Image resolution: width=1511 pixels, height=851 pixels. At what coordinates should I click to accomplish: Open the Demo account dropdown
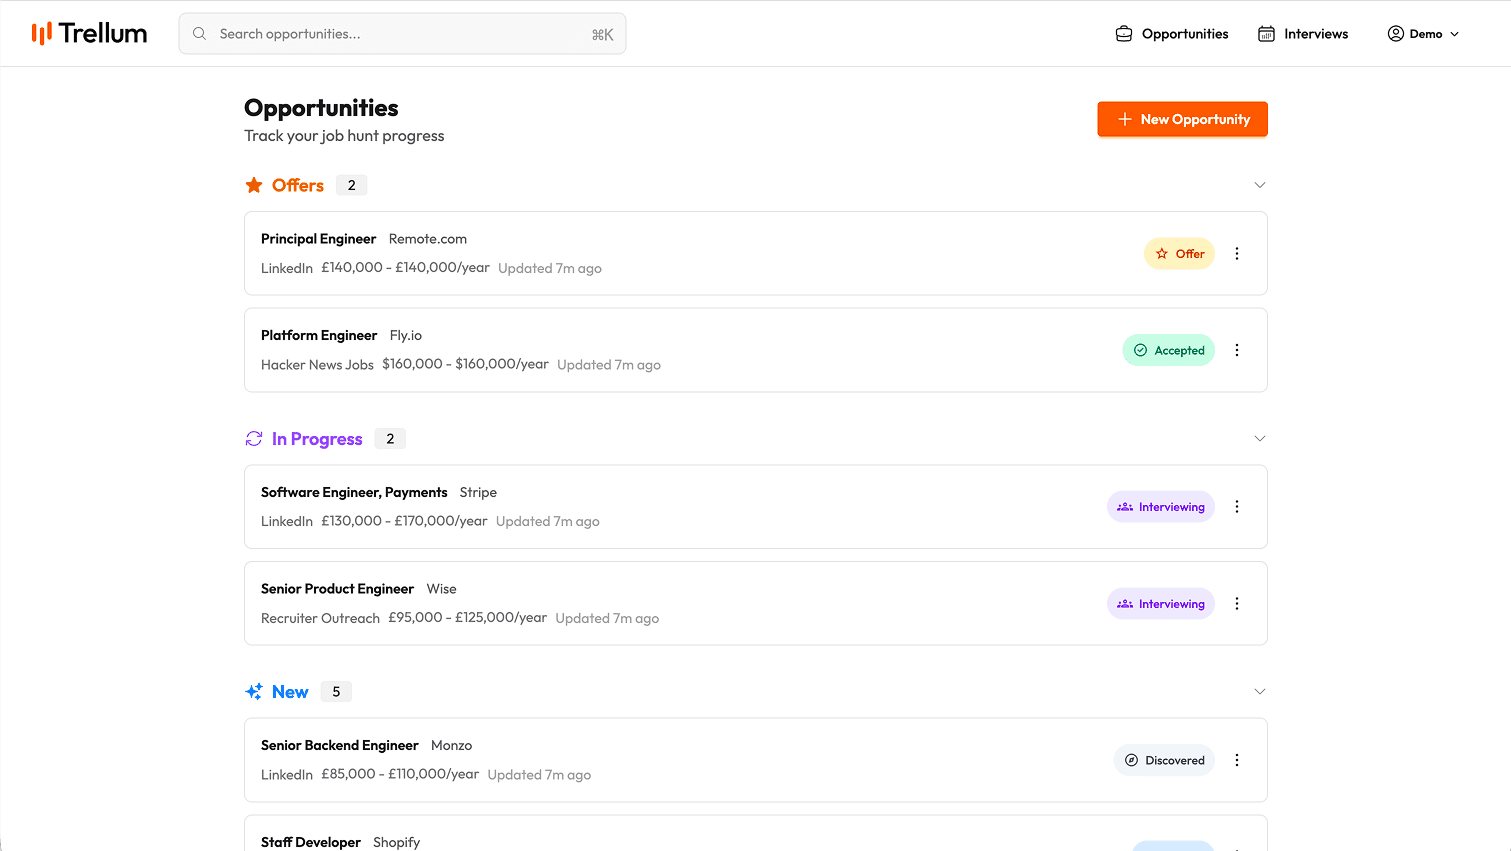[x=1423, y=34]
